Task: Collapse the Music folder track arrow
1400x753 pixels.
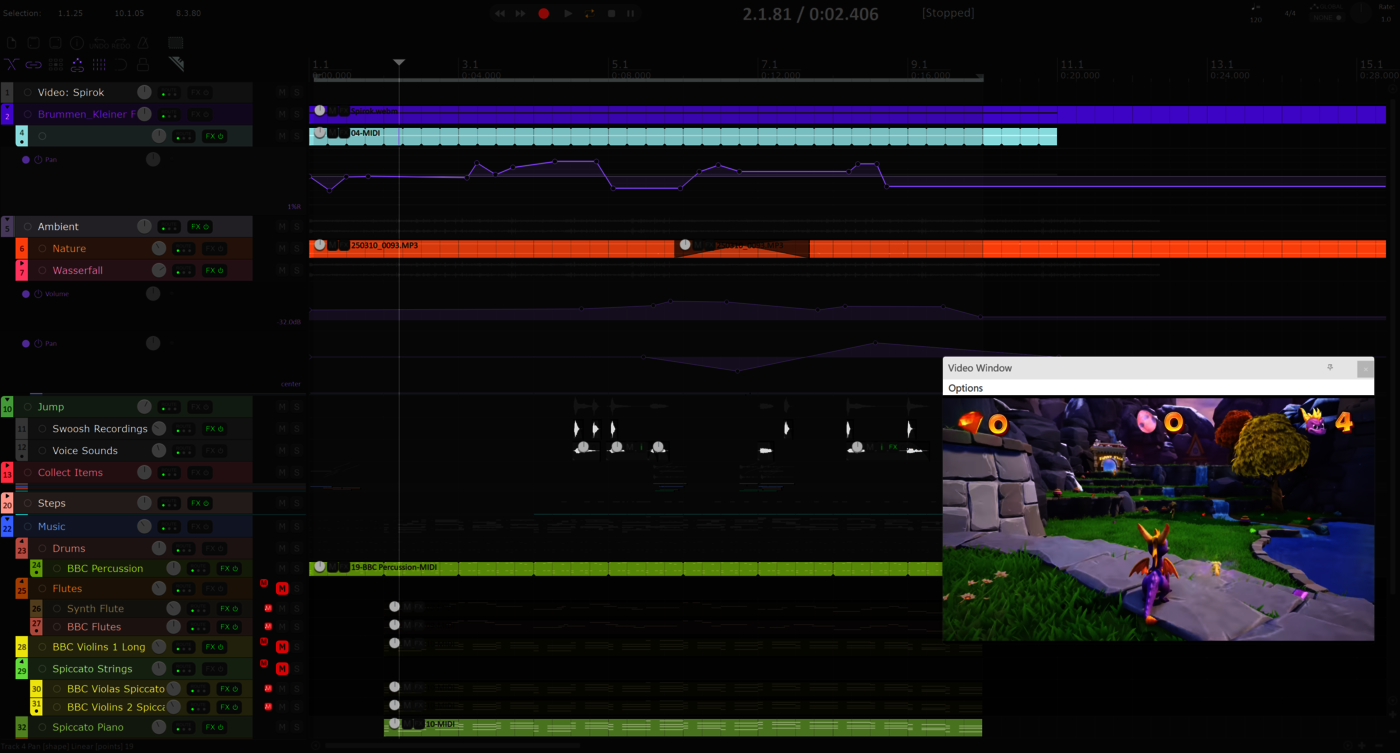Action: coord(7,519)
